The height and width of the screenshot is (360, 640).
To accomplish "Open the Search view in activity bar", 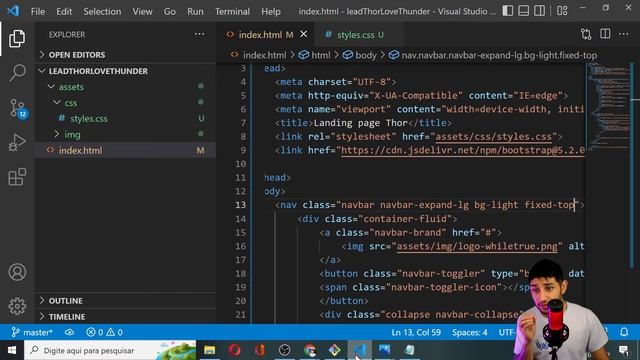I will click(x=17, y=73).
